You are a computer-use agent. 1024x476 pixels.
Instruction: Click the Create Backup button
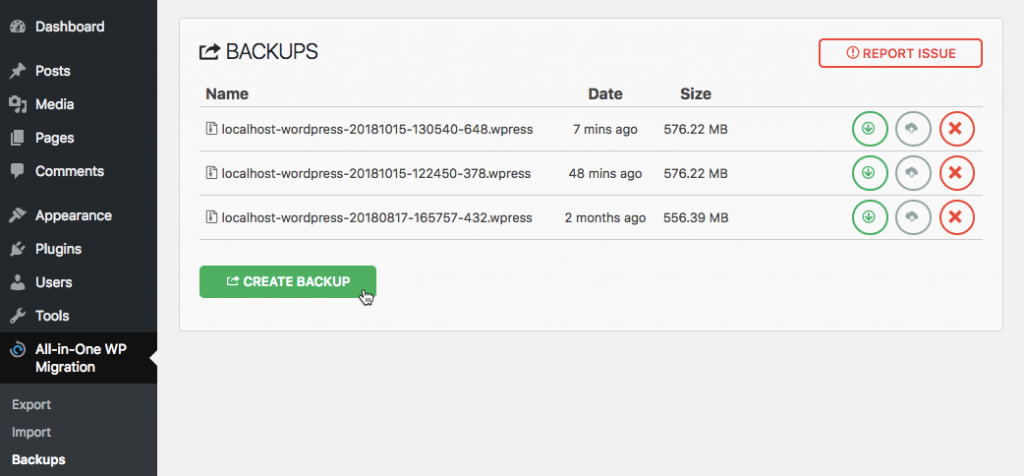click(x=287, y=281)
